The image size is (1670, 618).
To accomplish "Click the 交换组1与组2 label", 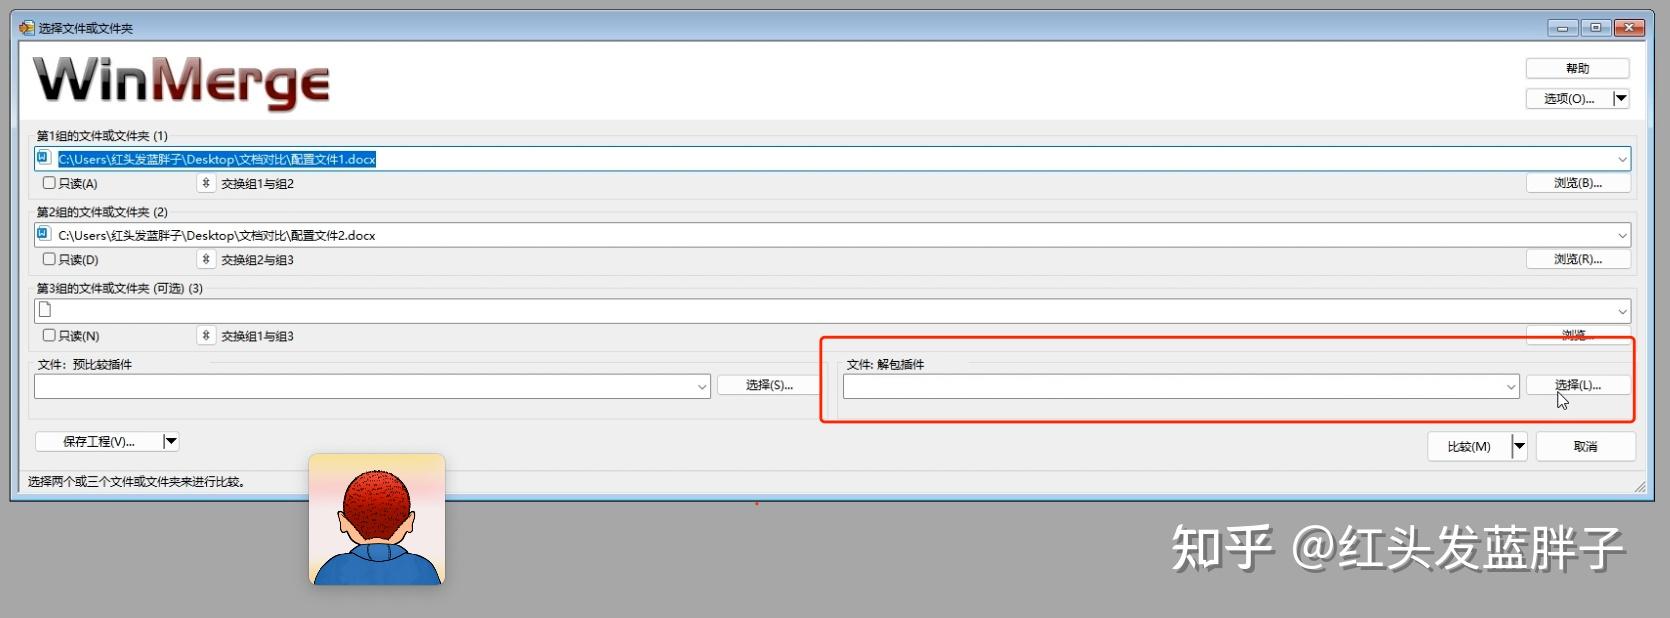I will tap(257, 184).
